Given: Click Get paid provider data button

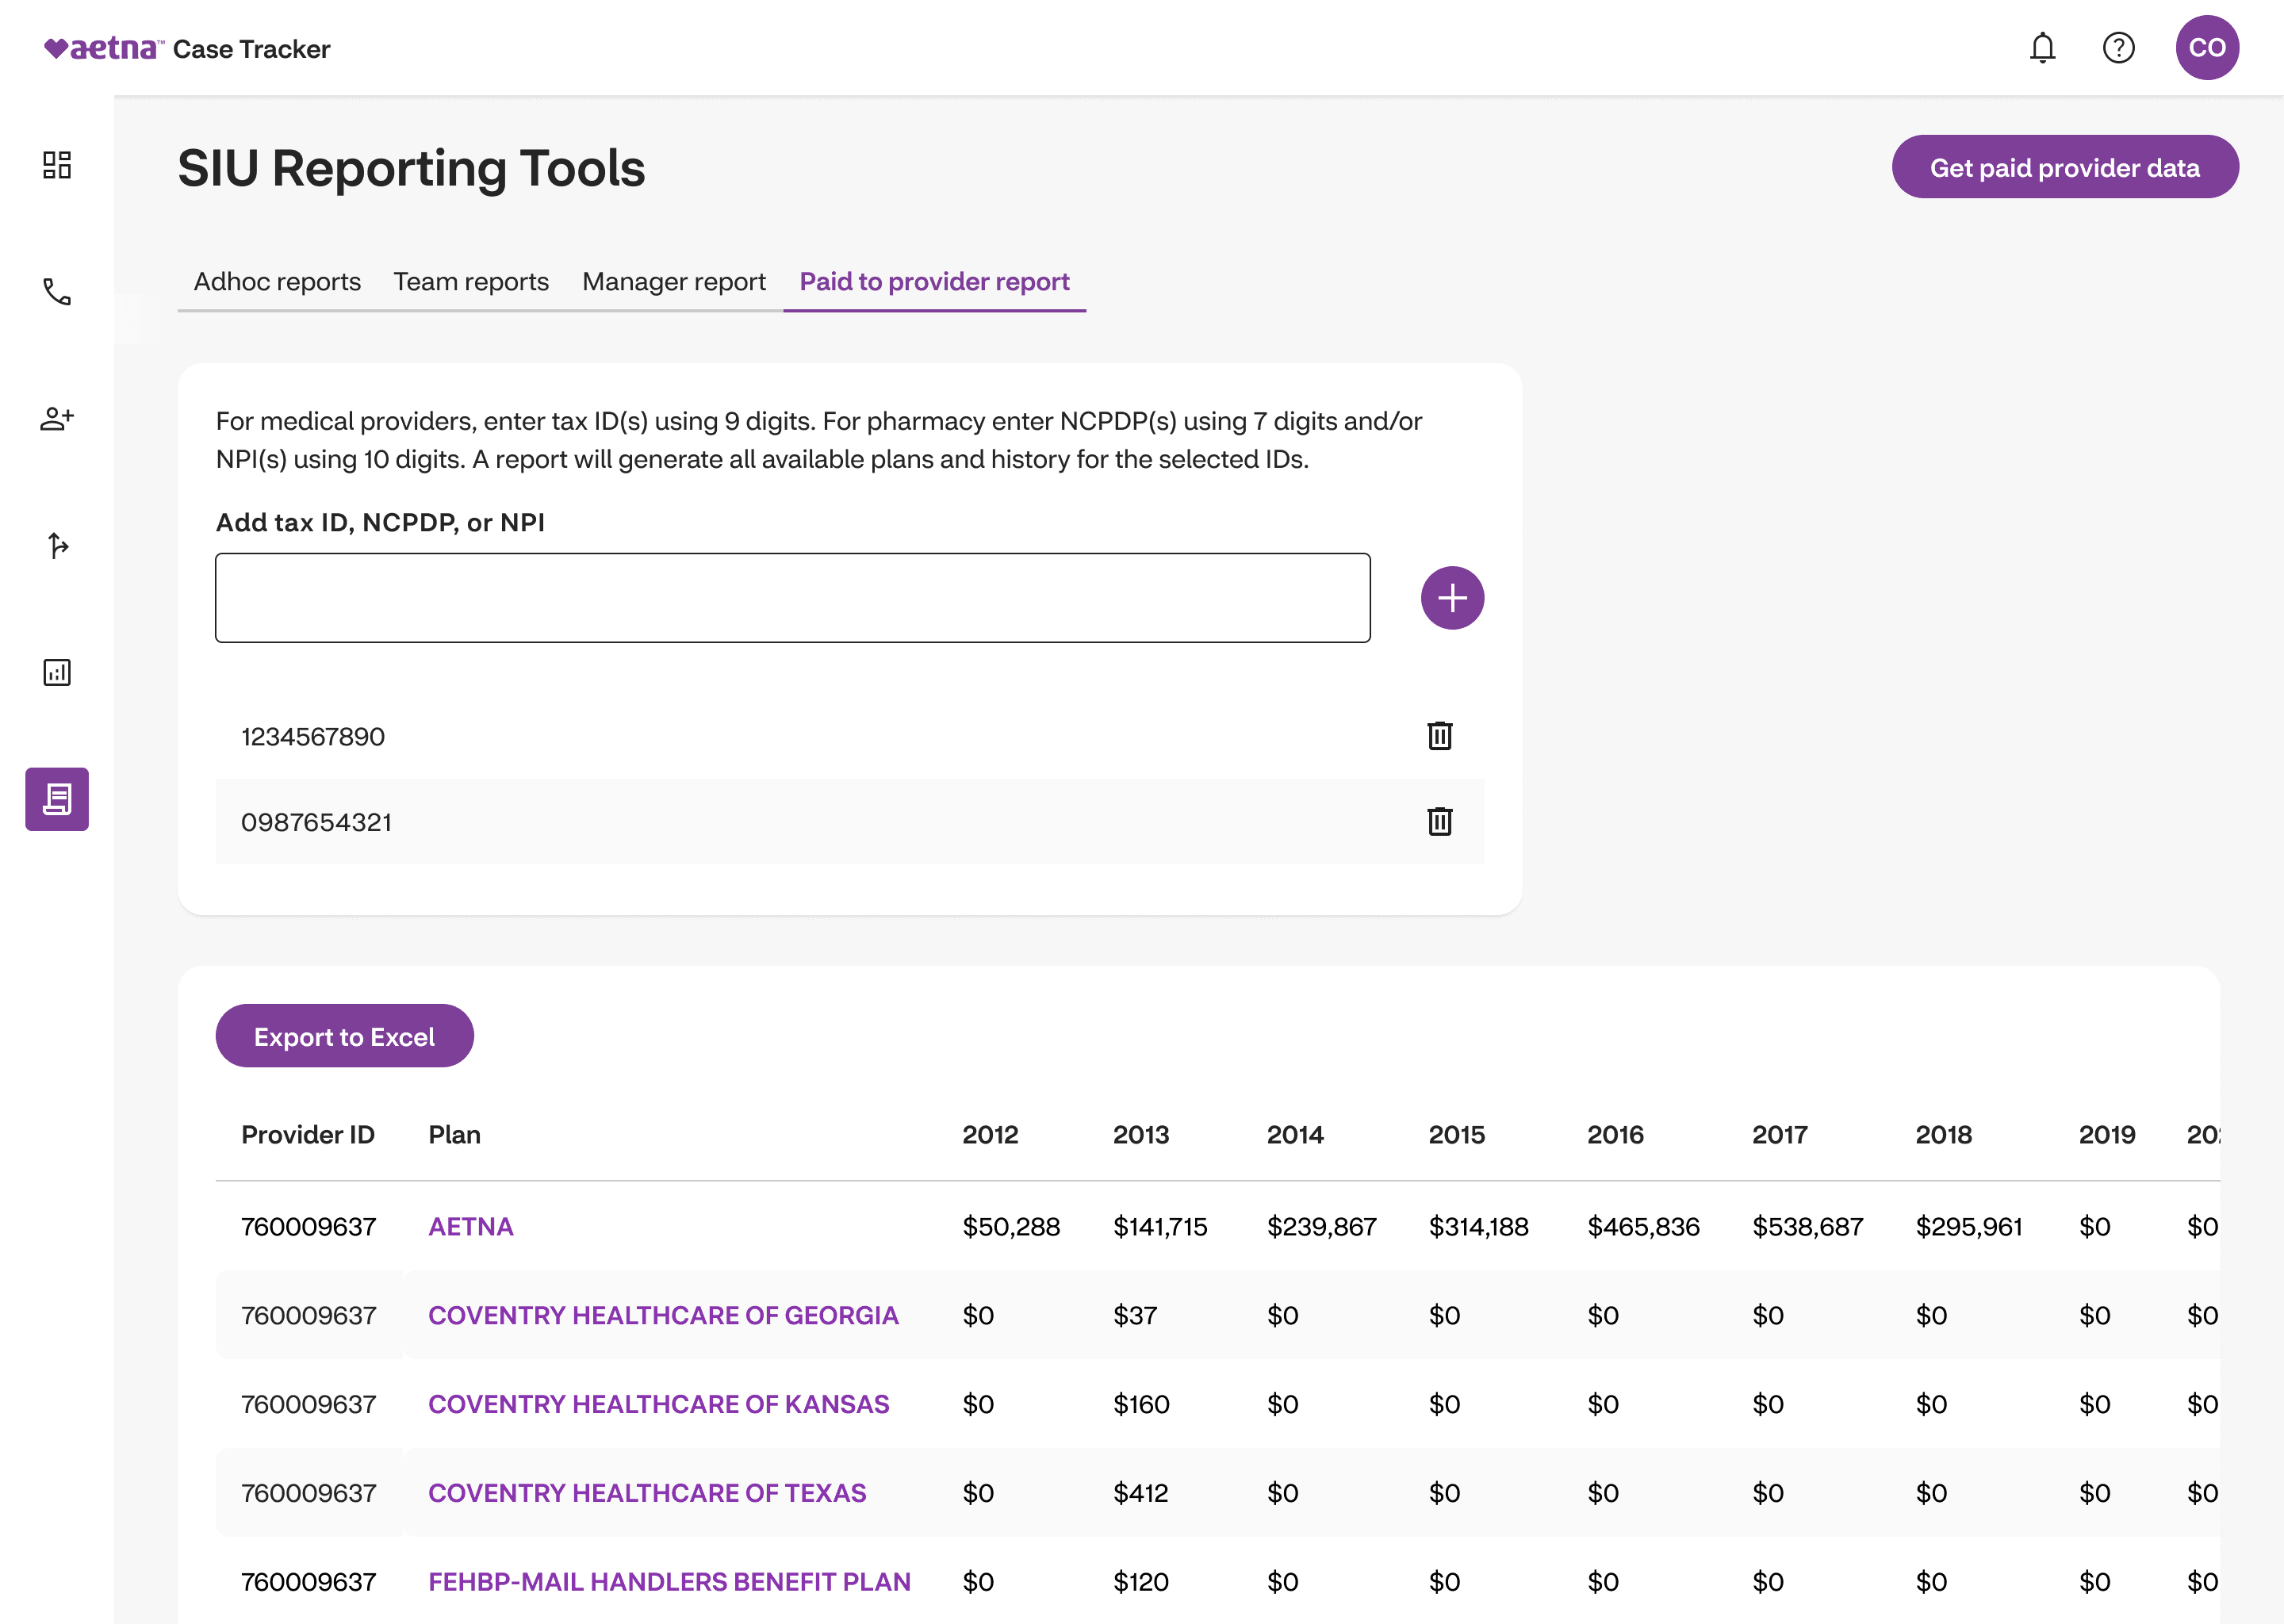Looking at the screenshot, I should (2064, 167).
